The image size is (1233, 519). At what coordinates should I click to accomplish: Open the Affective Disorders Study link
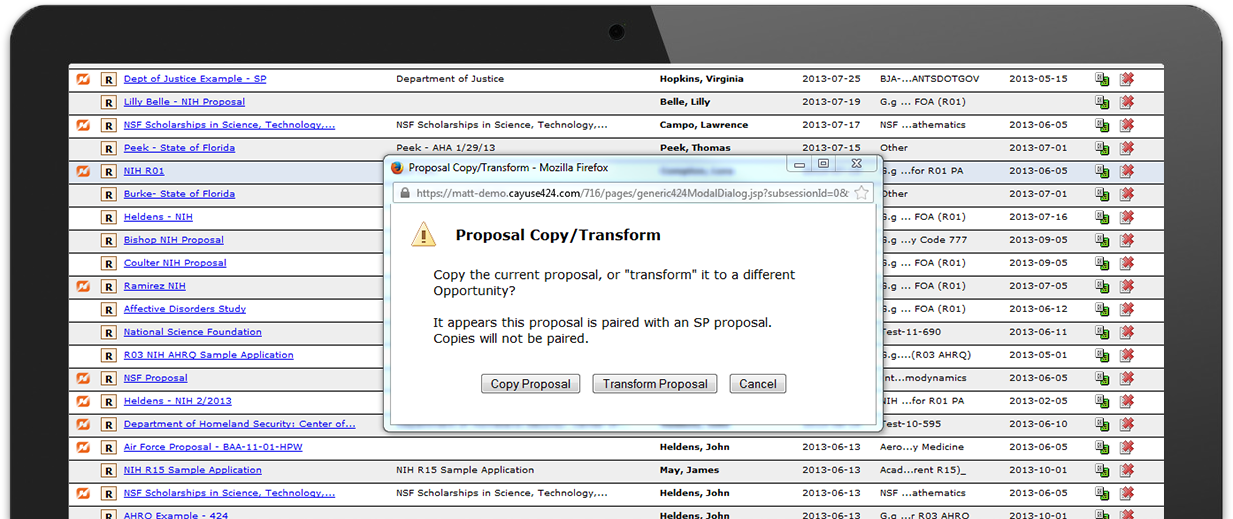pyautogui.click(x=185, y=309)
